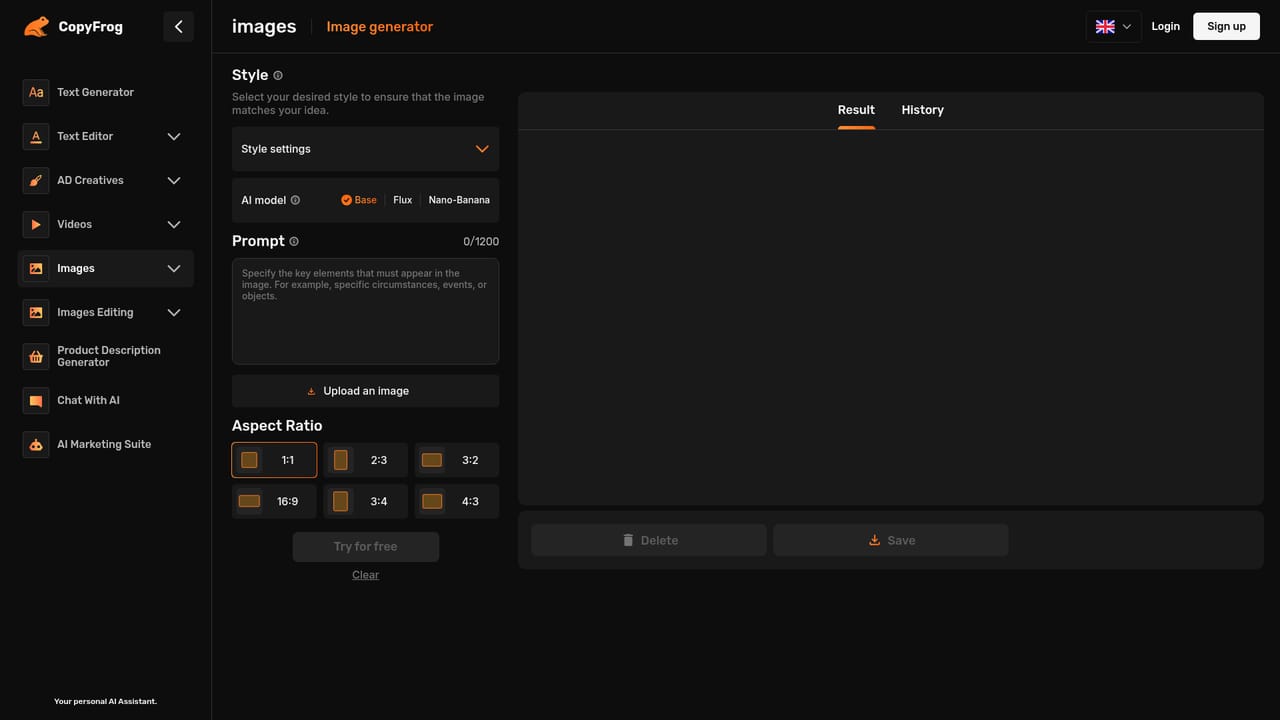This screenshot has width=1280, height=720.
Task: Select the Base AI model
Action: pyautogui.click(x=359, y=200)
